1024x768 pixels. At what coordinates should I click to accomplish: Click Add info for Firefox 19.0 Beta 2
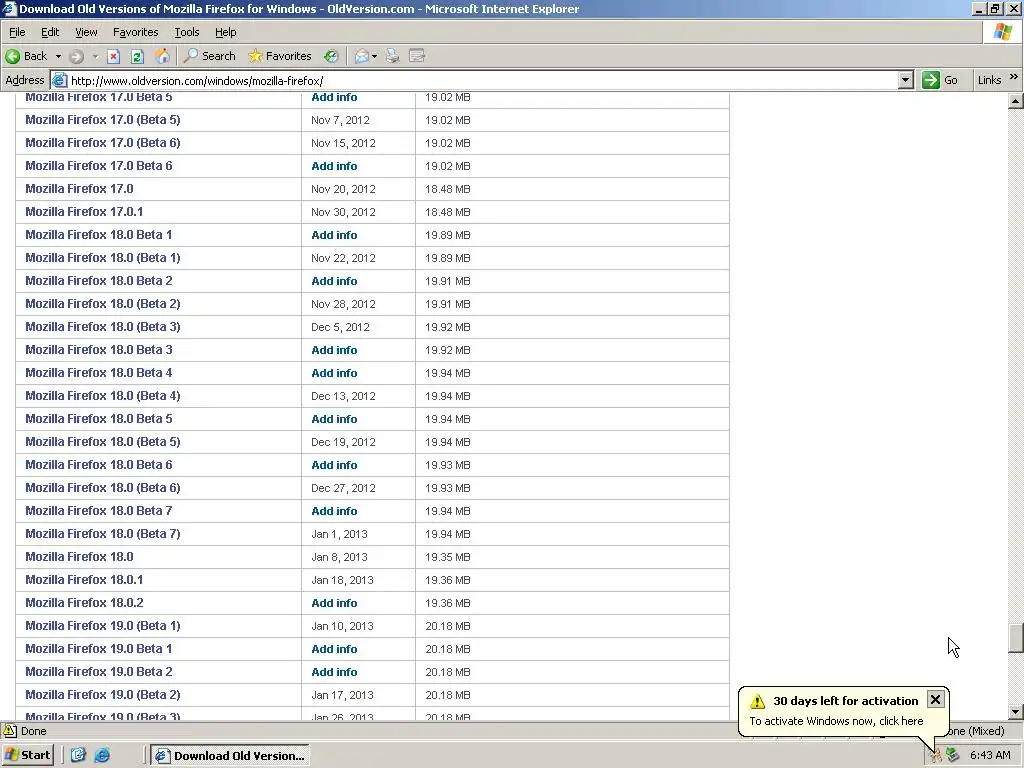coord(334,672)
